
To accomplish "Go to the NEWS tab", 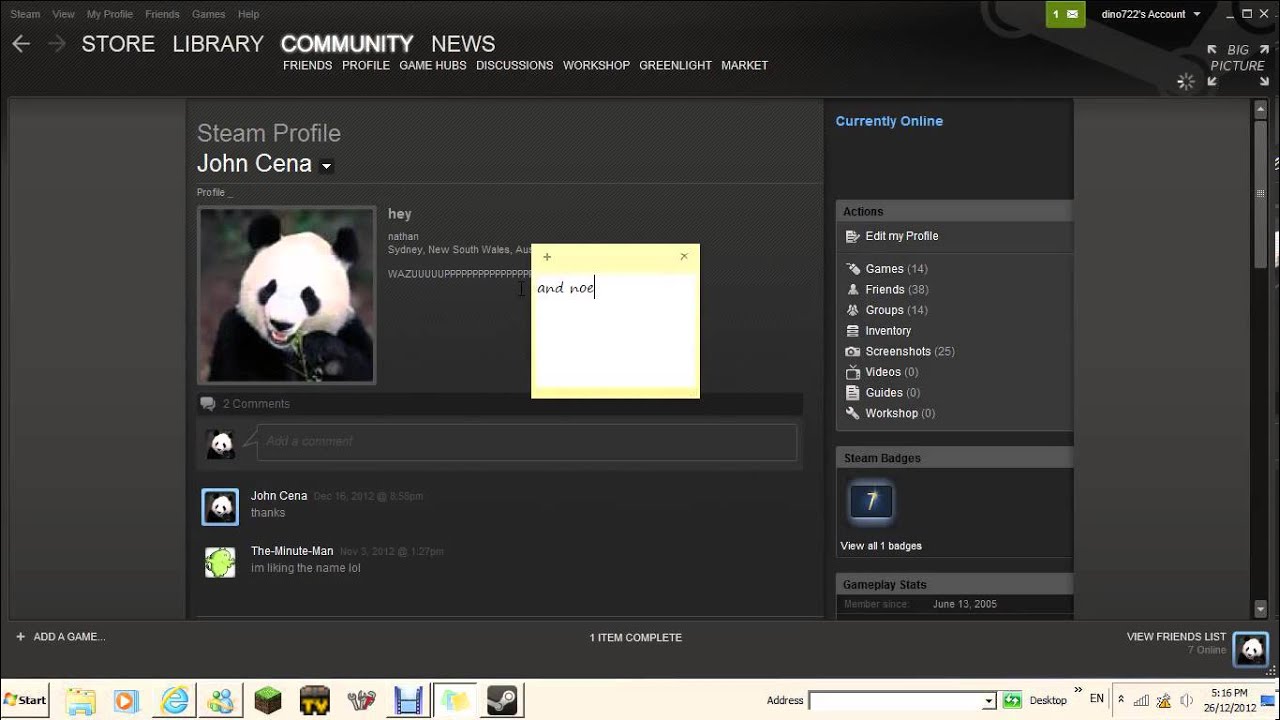I will (463, 44).
